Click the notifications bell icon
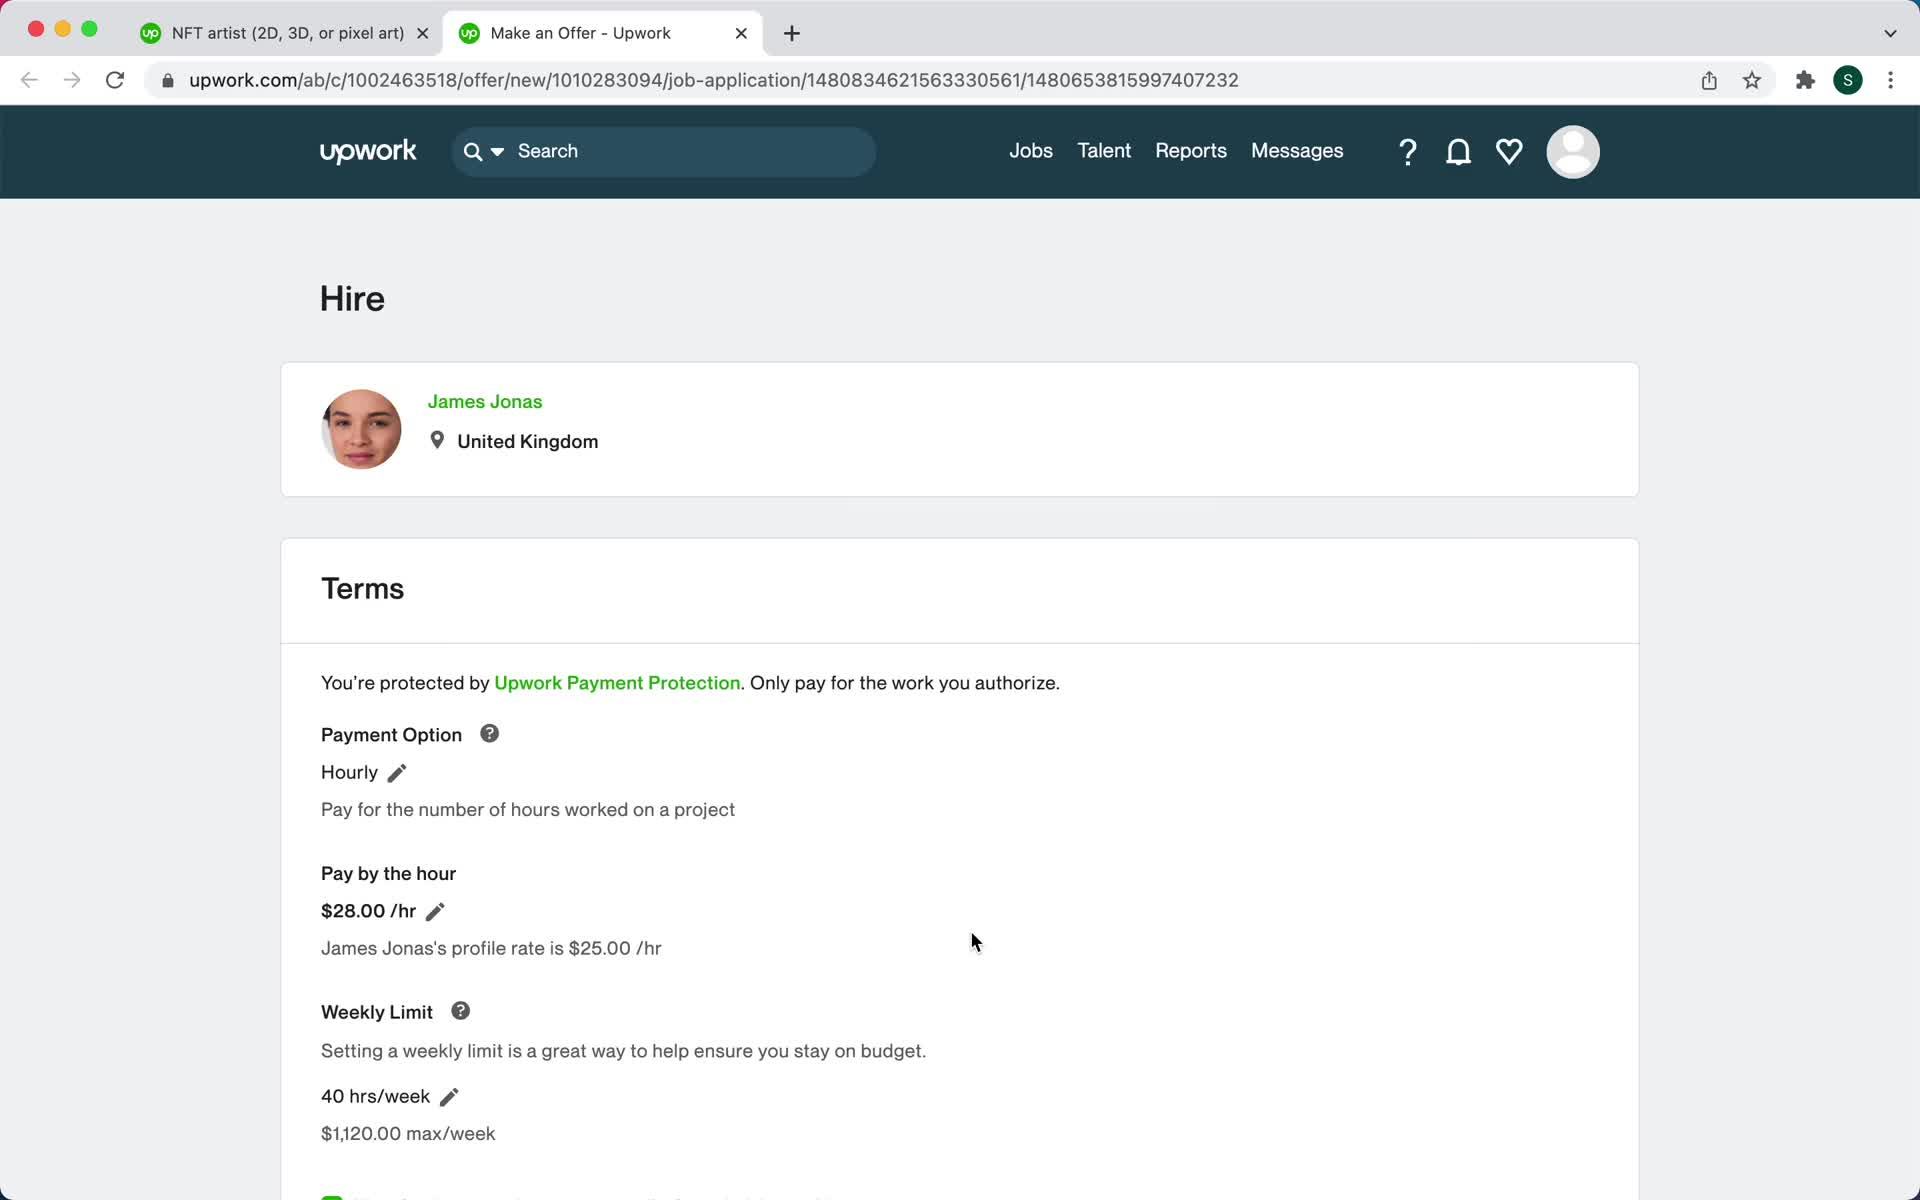The height and width of the screenshot is (1200, 1920). 1458,152
